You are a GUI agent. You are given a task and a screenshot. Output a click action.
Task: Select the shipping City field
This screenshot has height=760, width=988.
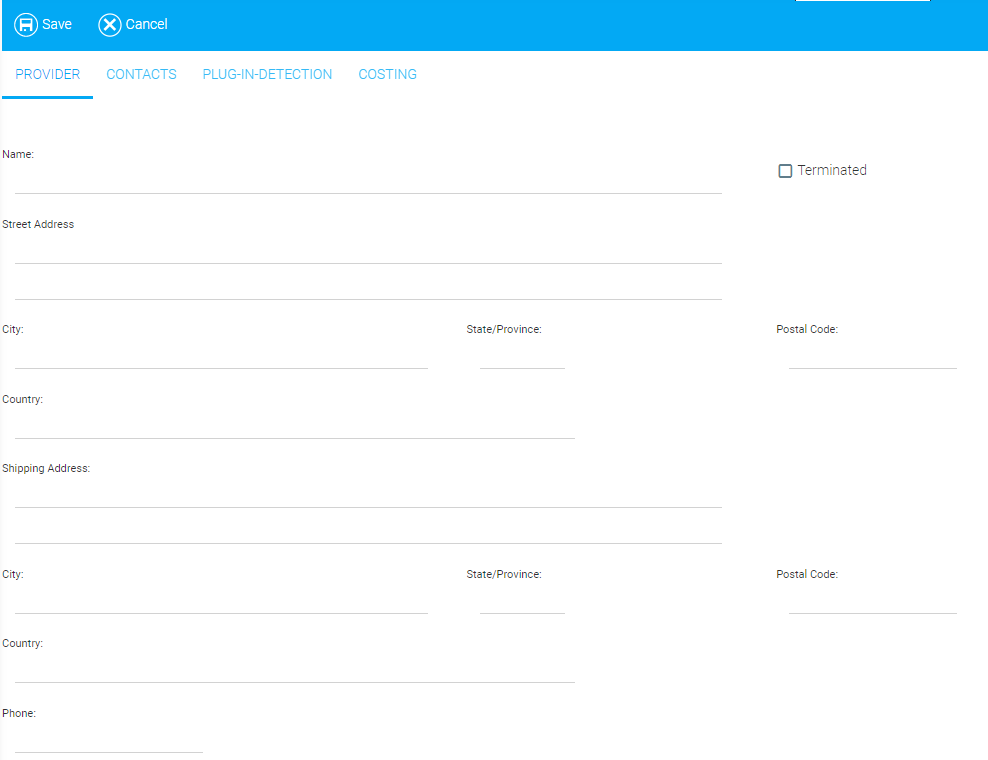point(221,601)
